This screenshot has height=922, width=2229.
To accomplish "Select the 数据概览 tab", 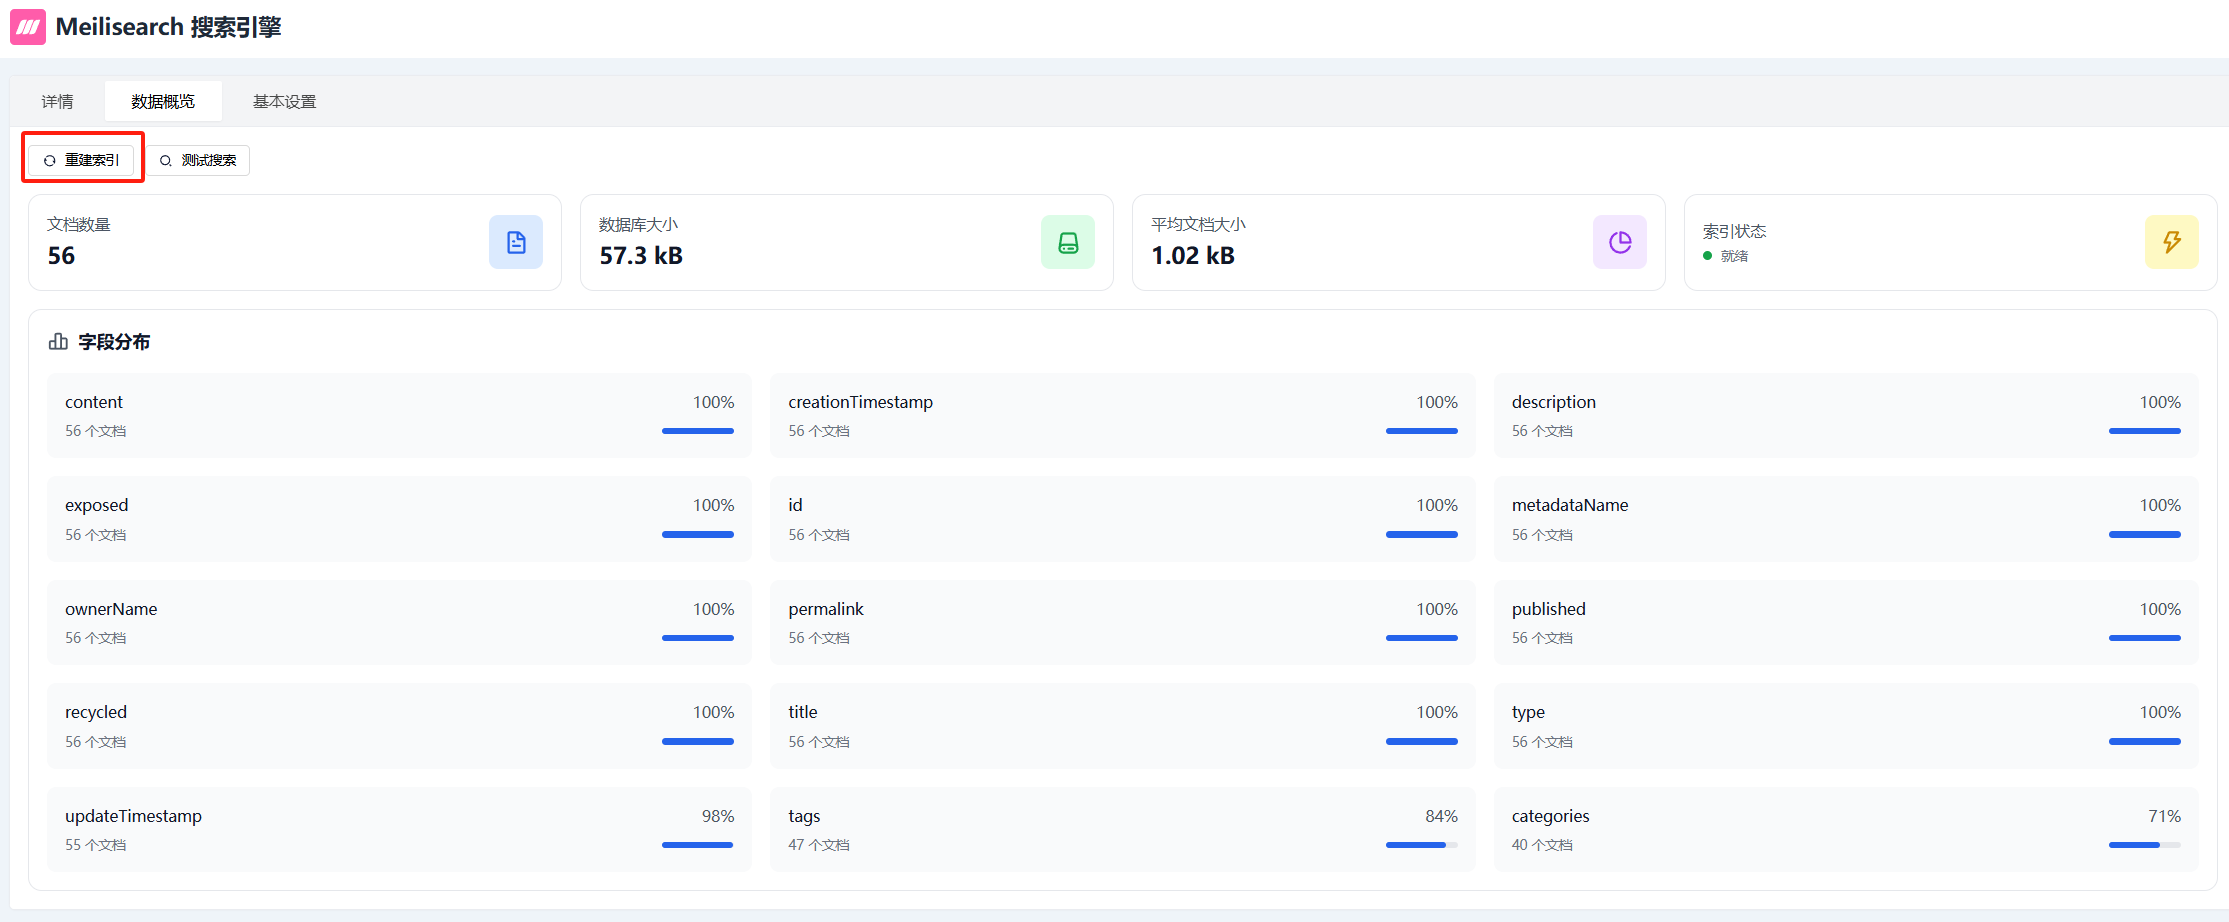I will (163, 102).
